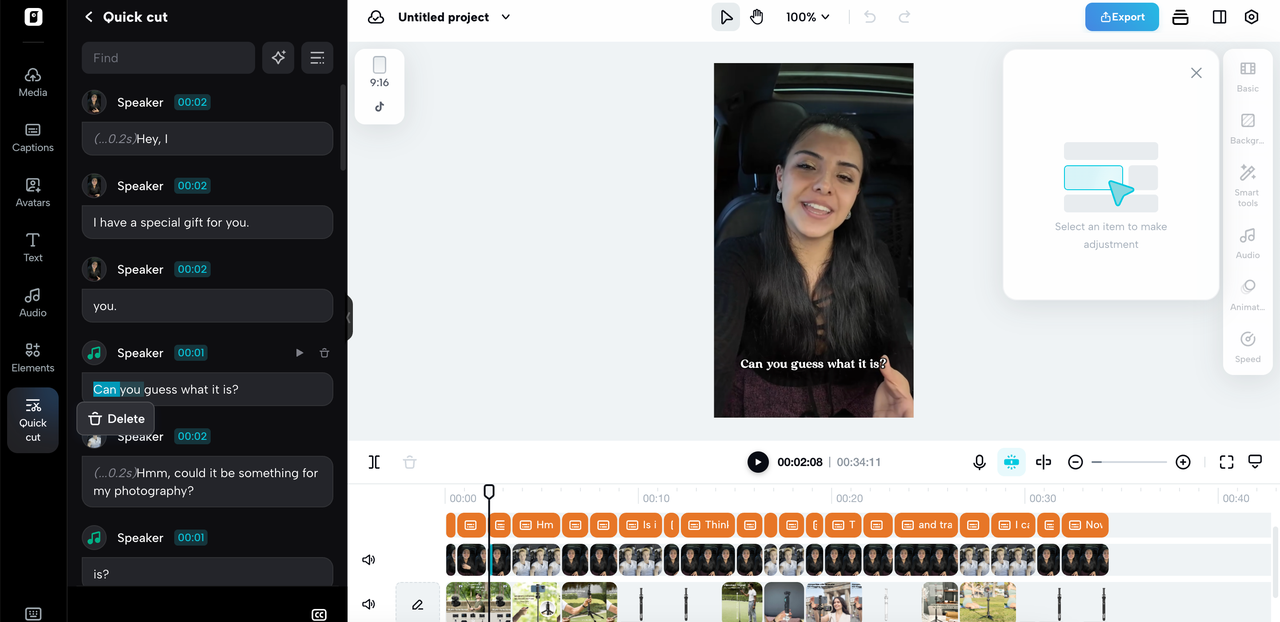This screenshot has height=622, width=1280.
Task: Switch to the Avatars tab
Action: tap(32, 192)
